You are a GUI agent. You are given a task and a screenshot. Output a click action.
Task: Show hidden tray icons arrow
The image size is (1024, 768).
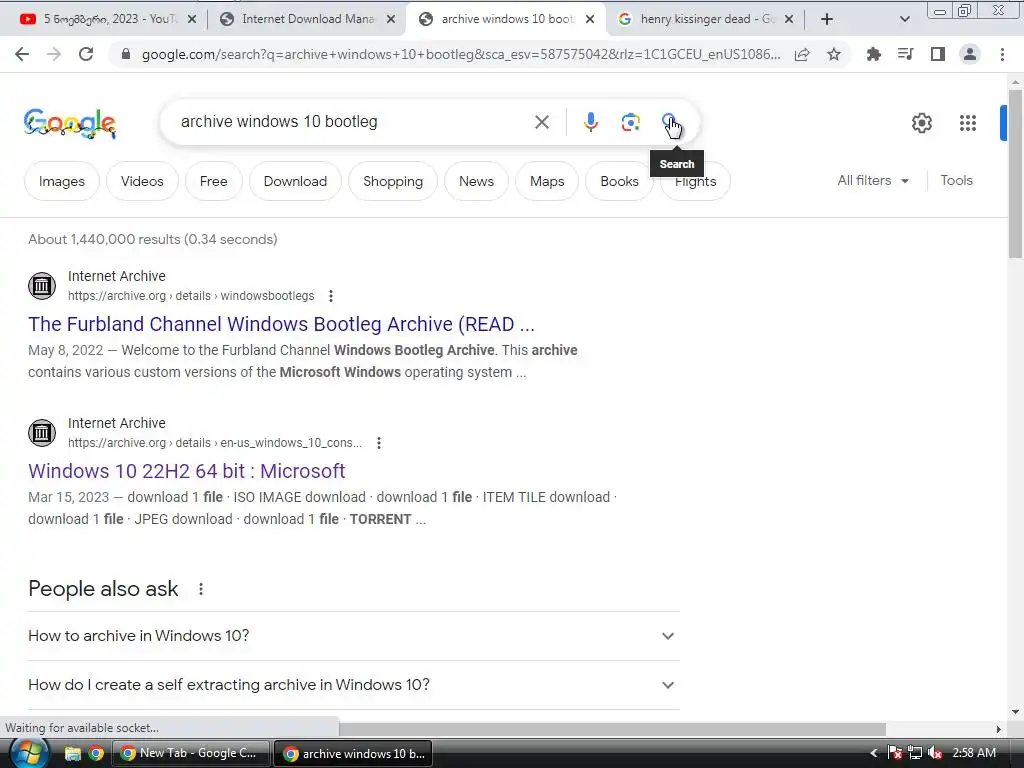874,754
